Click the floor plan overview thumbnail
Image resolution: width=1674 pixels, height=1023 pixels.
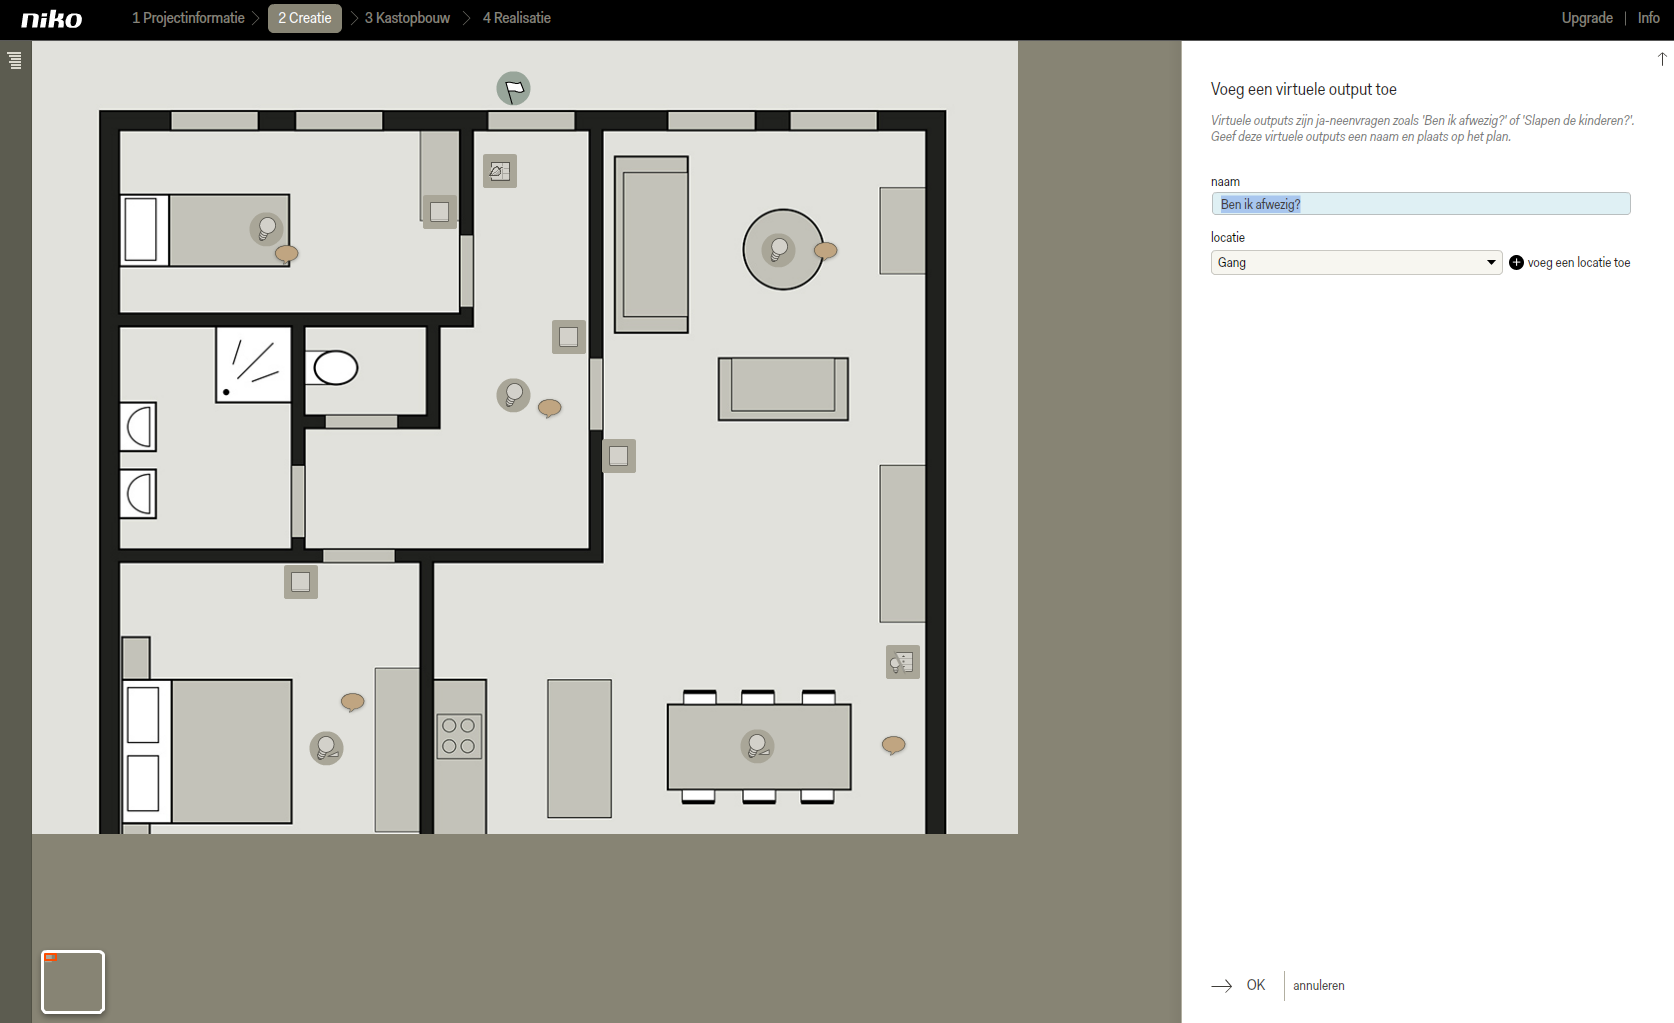[x=73, y=982]
